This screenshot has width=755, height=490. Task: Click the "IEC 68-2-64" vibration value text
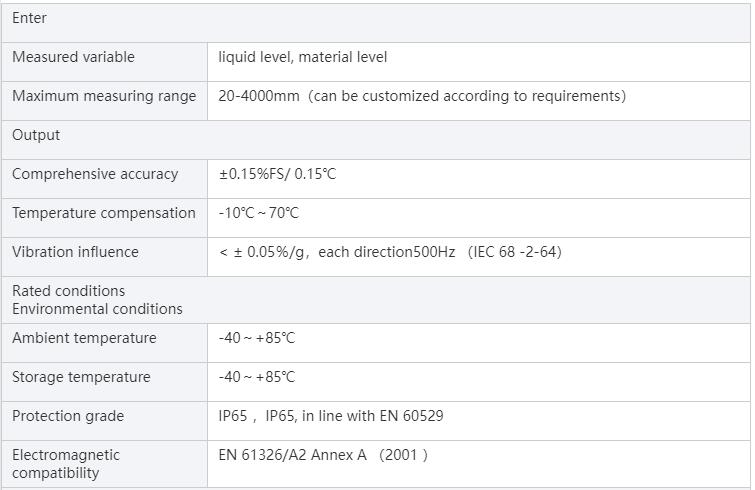pyautogui.click(x=514, y=252)
